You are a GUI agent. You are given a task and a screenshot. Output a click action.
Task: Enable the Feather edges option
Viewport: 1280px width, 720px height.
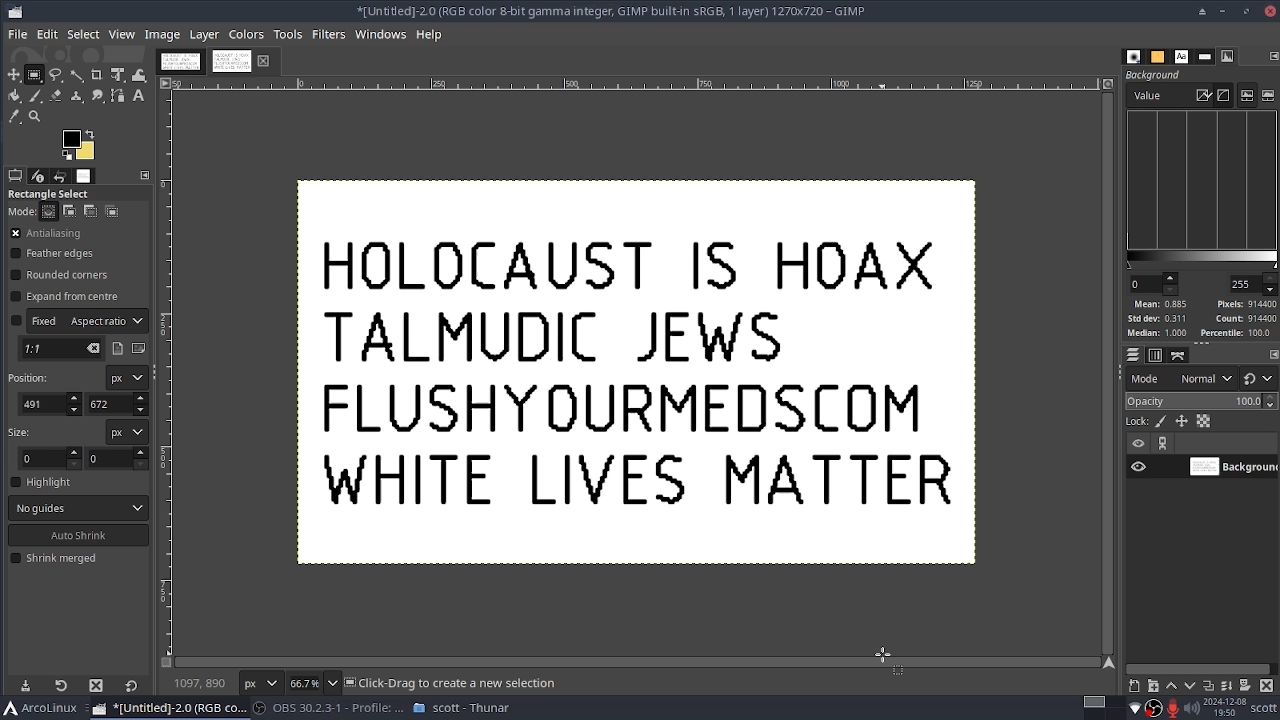[16, 254]
